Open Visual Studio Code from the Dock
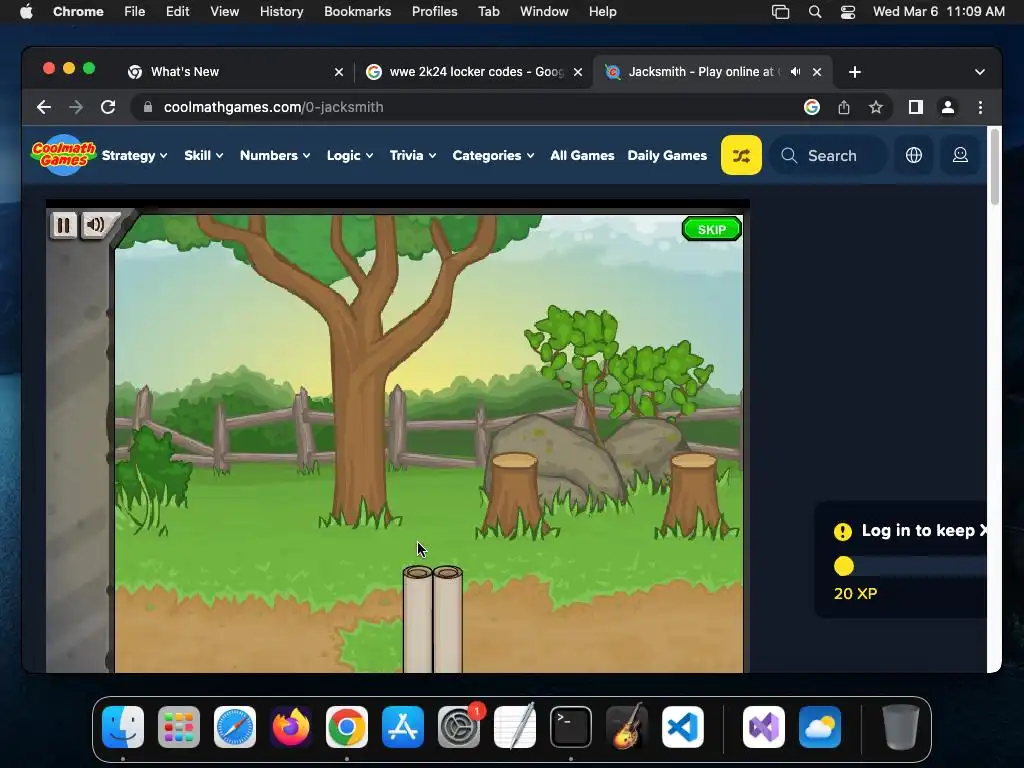1024x768 pixels. [683, 727]
